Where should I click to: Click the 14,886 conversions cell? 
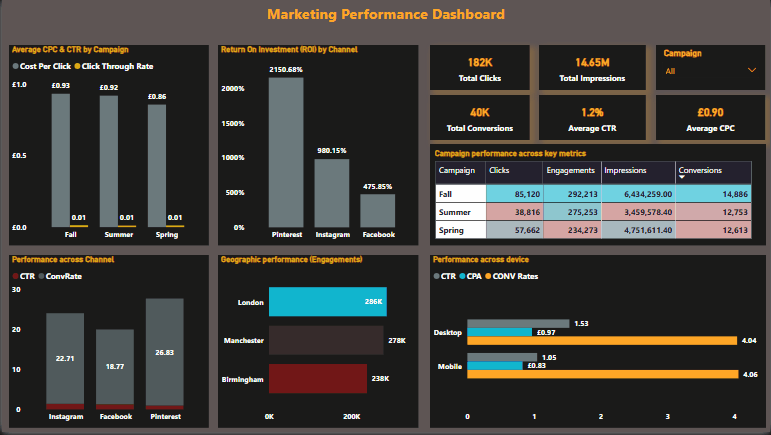click(x=713, y=194)
